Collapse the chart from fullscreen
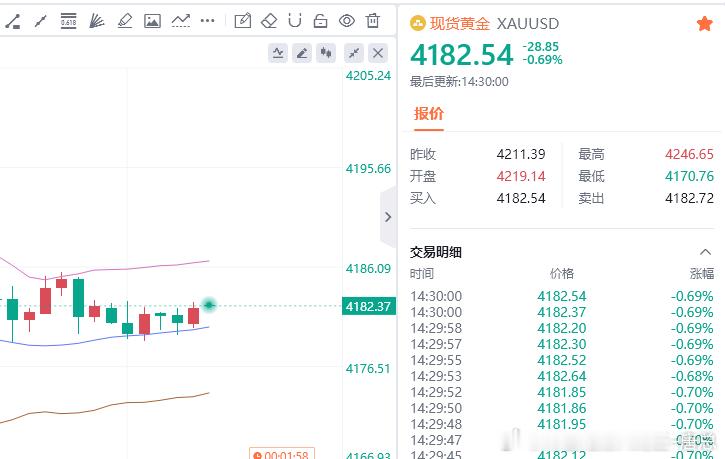This screenshot has height=459, width=725. (x=354, y=53)
